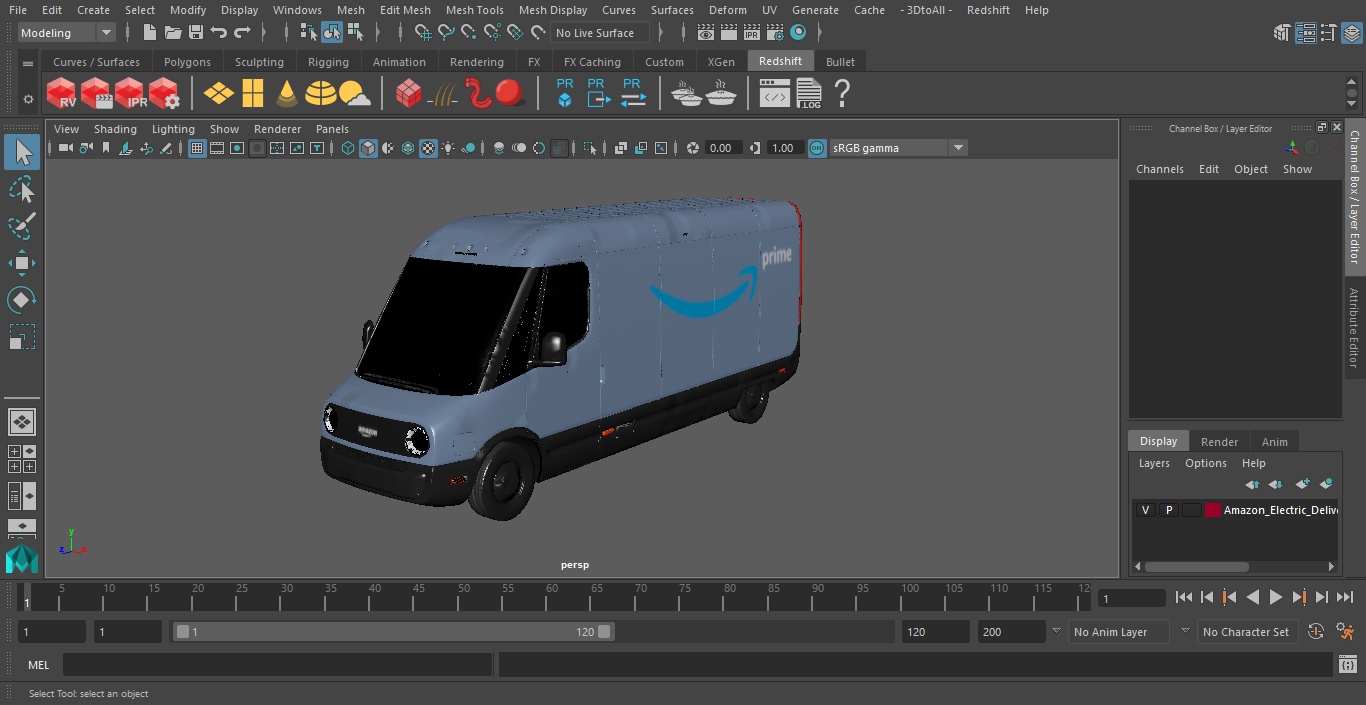The image size is (1366, 705).
Task: Click the Undo arrow icon
Action: [219, 33]
